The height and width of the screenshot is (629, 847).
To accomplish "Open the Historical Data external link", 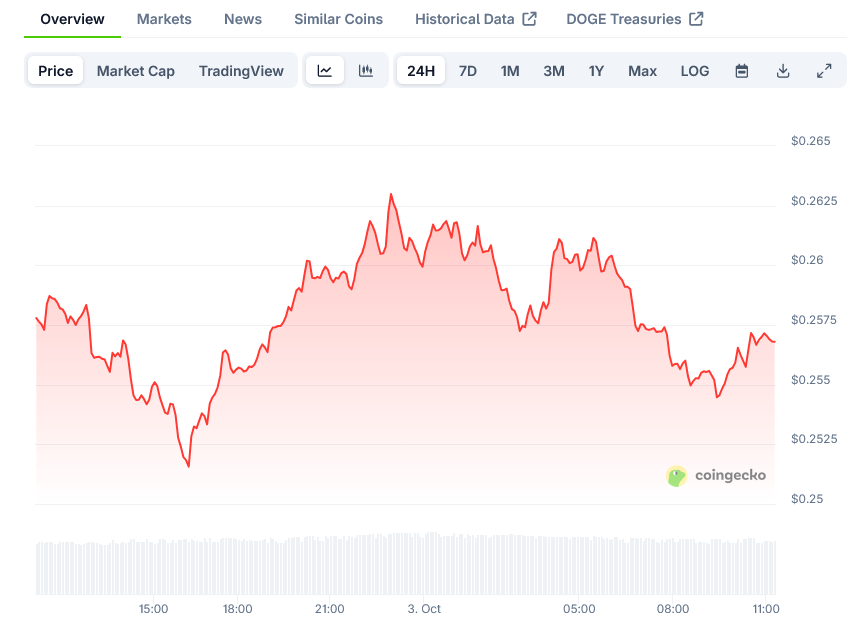I will (475, 19).
